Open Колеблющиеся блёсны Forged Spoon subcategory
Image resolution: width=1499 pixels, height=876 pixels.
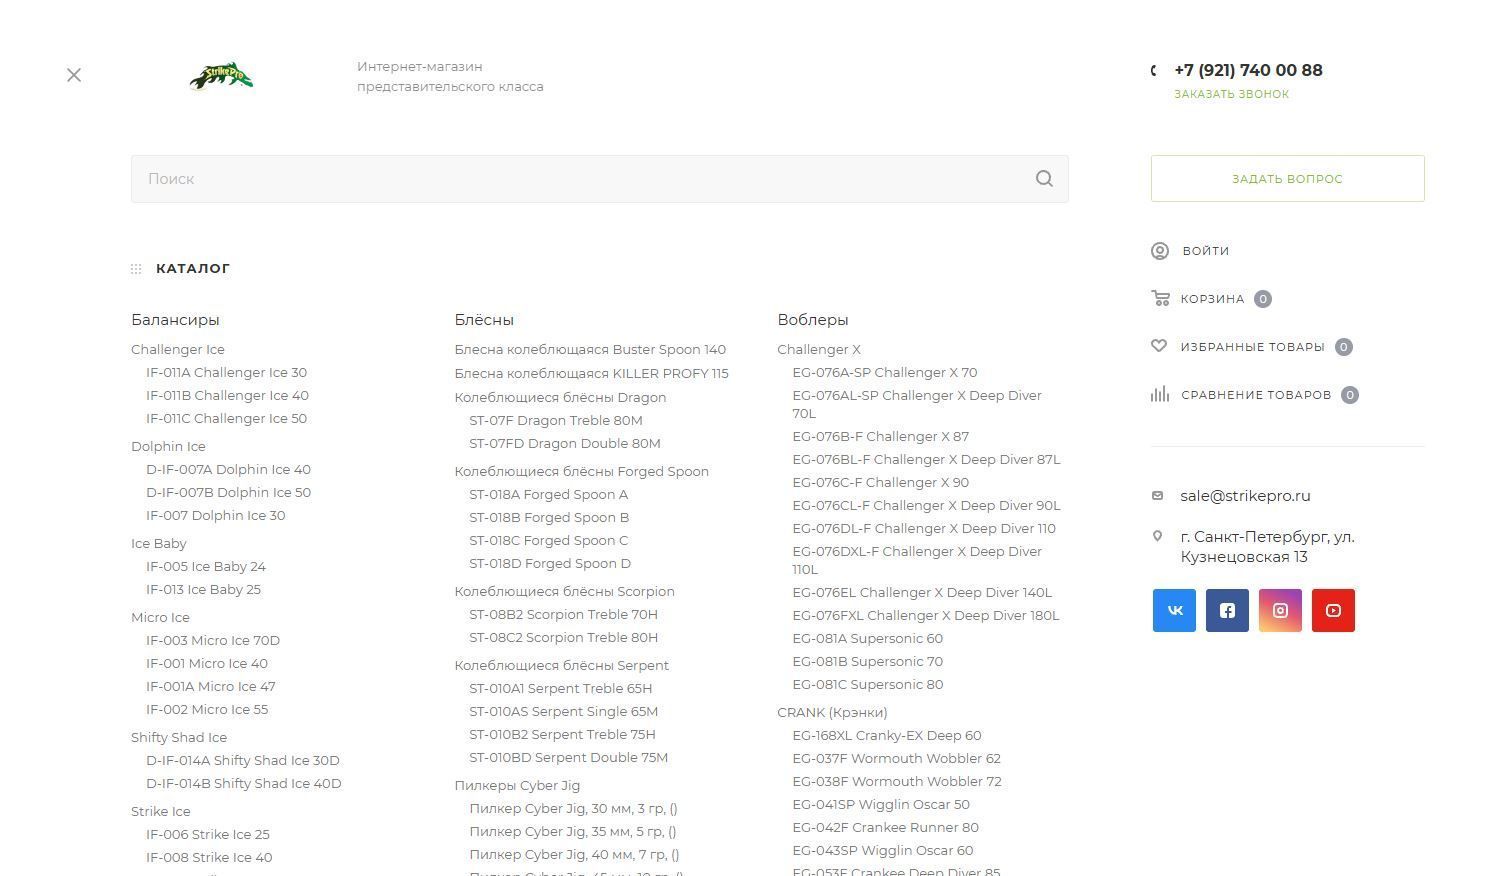(x=581, y=471)
